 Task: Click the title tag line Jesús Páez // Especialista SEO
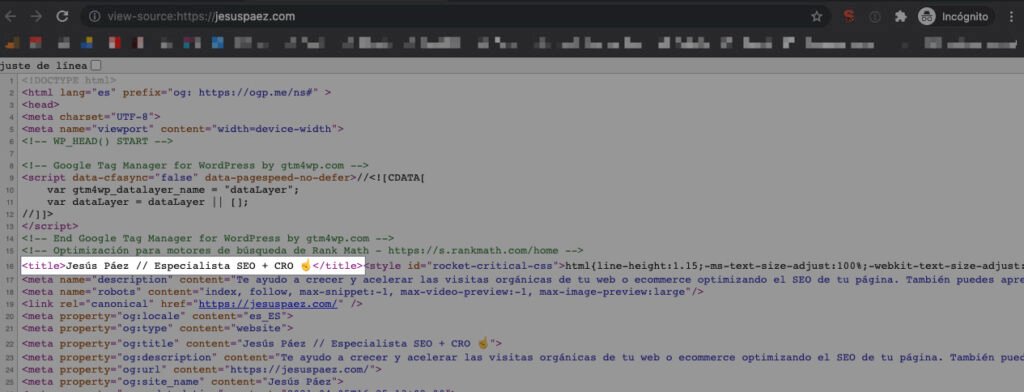coord(193,266)
